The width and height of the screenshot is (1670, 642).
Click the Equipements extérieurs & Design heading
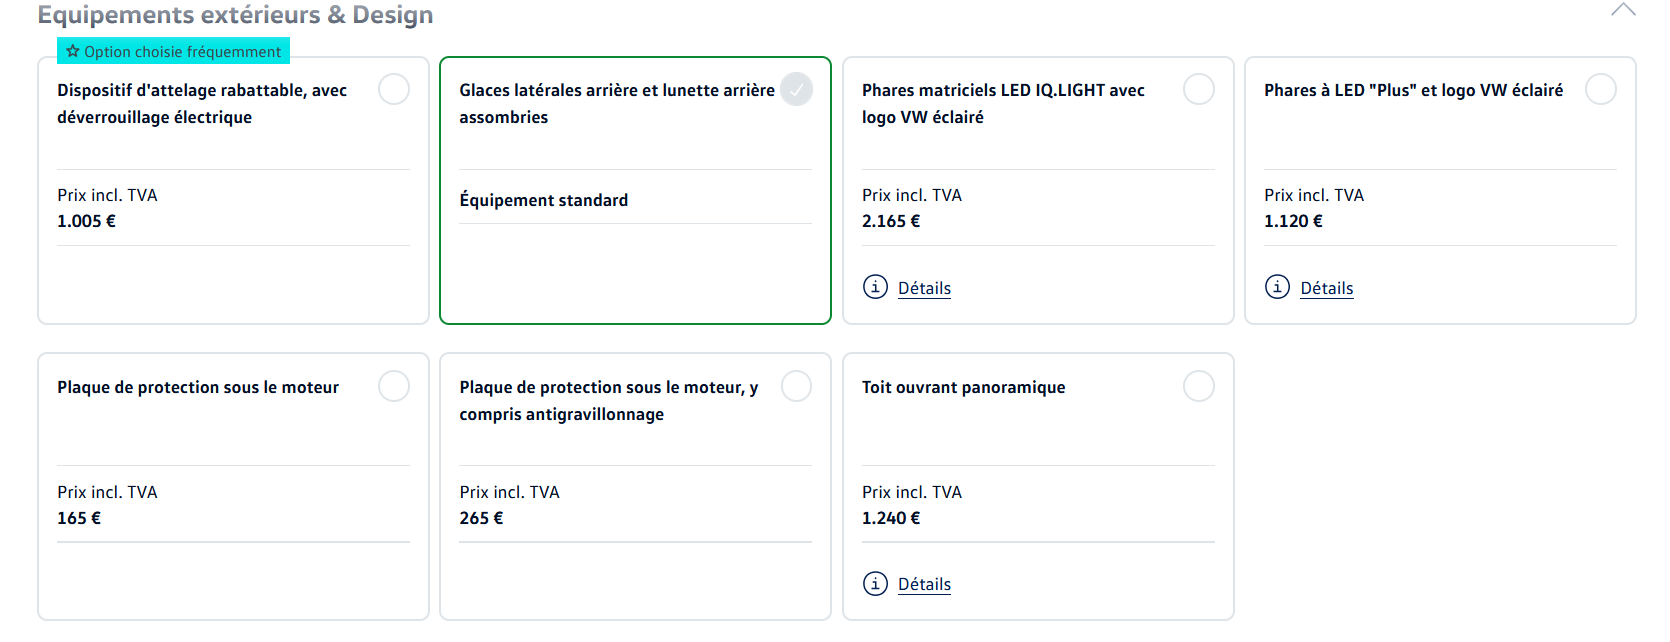coord(235,14)
